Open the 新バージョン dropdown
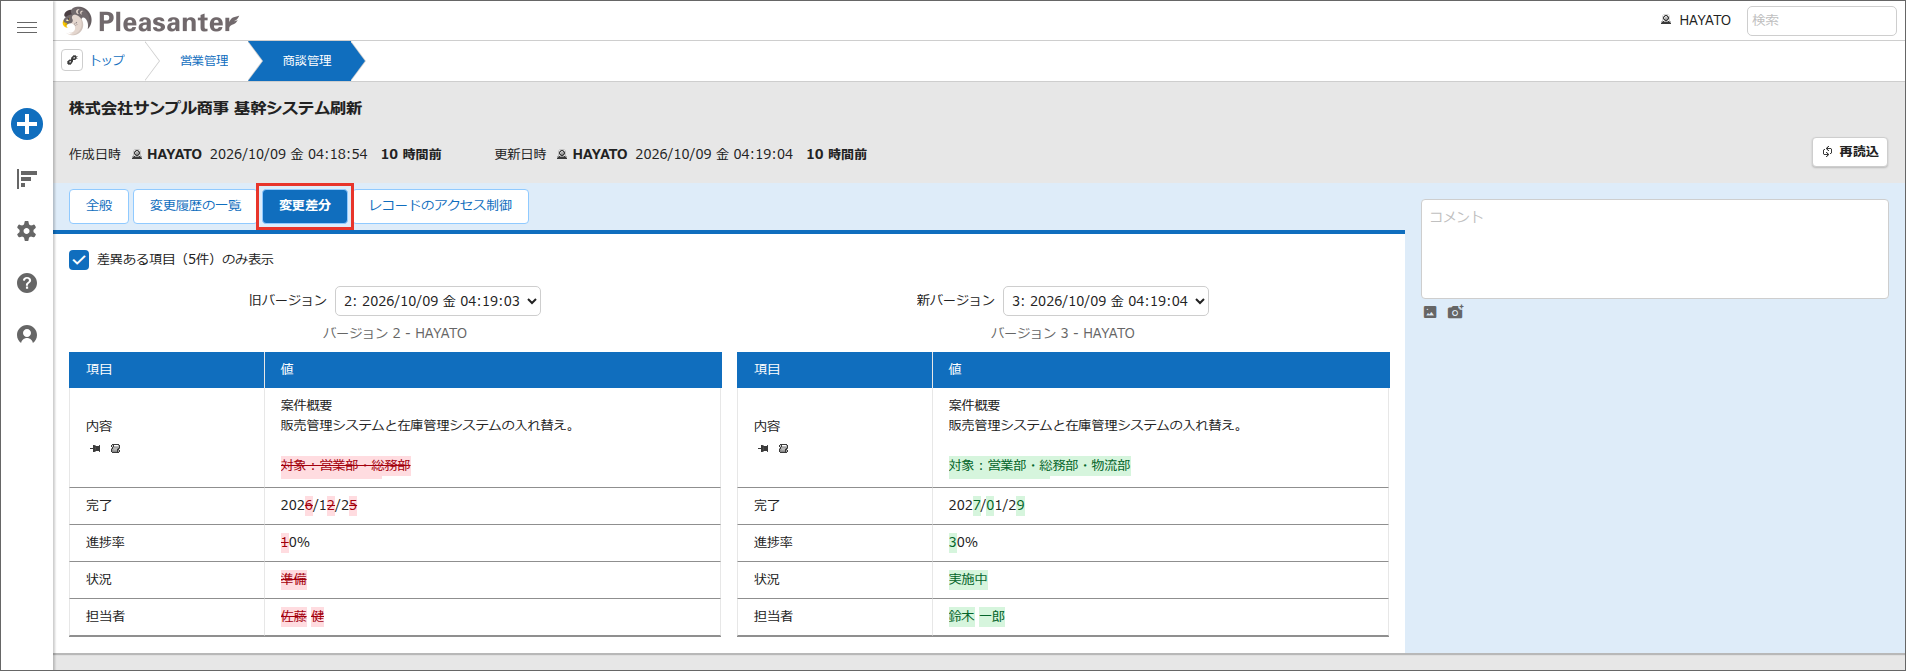 pyautogui.click(x=1106, y=301)
